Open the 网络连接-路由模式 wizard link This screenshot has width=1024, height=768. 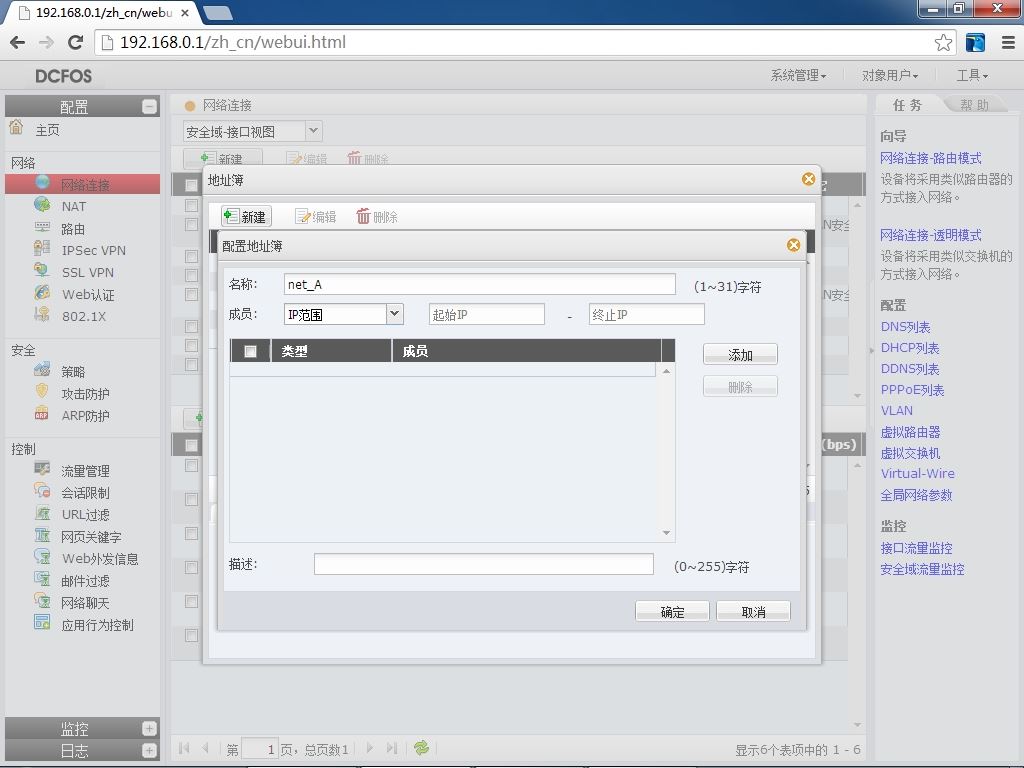click(931, 158)
